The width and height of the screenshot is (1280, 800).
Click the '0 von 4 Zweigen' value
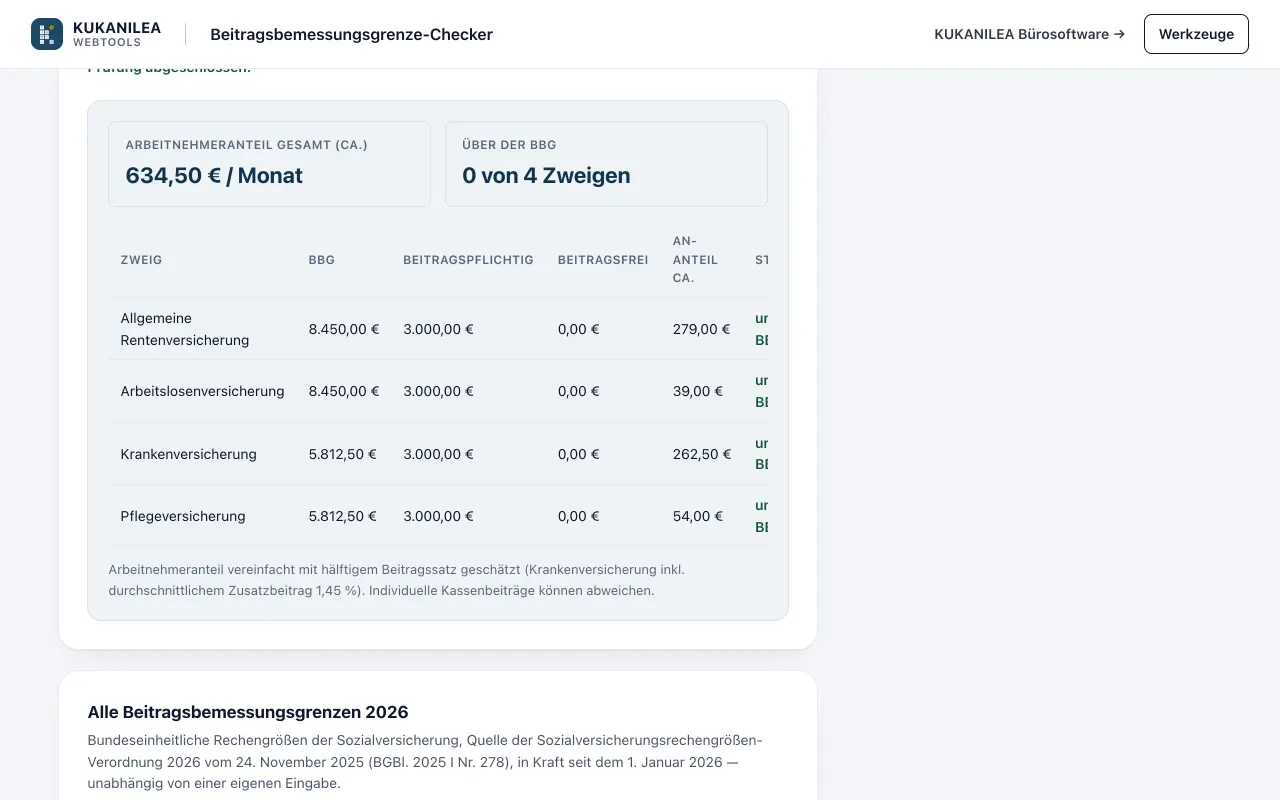click(546, 175)
